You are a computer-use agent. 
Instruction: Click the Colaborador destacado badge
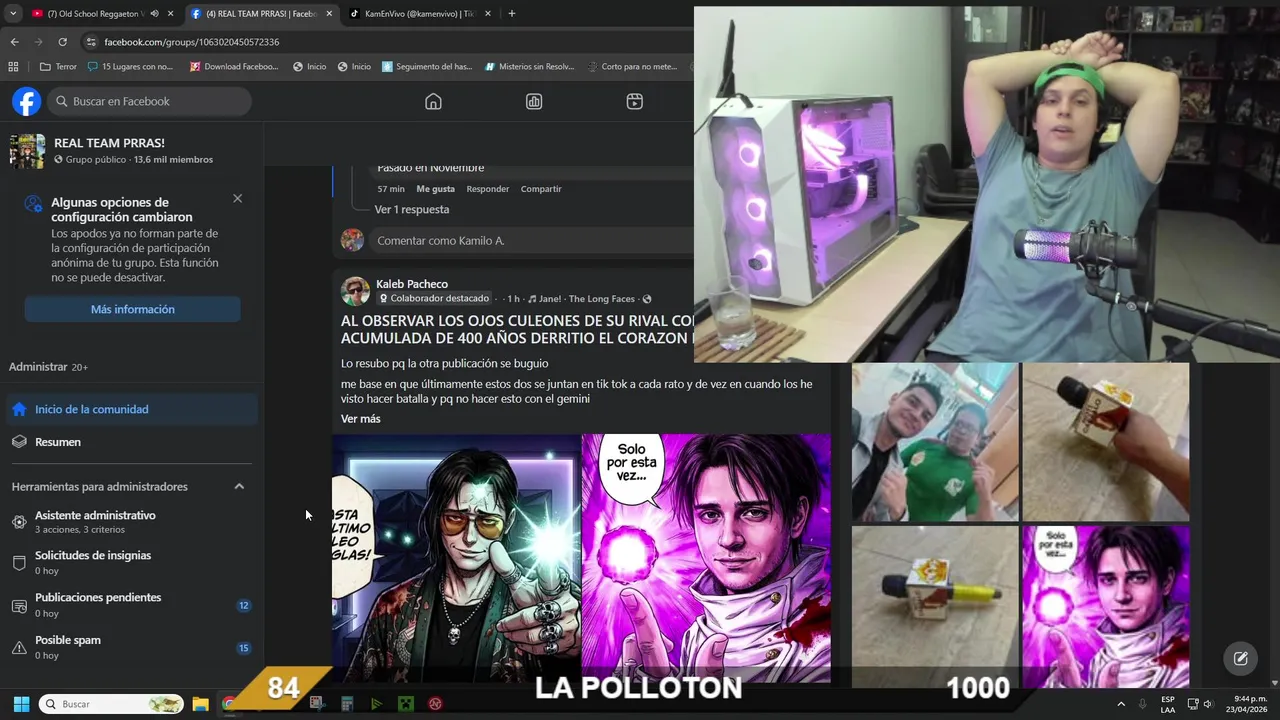(434, 298)
